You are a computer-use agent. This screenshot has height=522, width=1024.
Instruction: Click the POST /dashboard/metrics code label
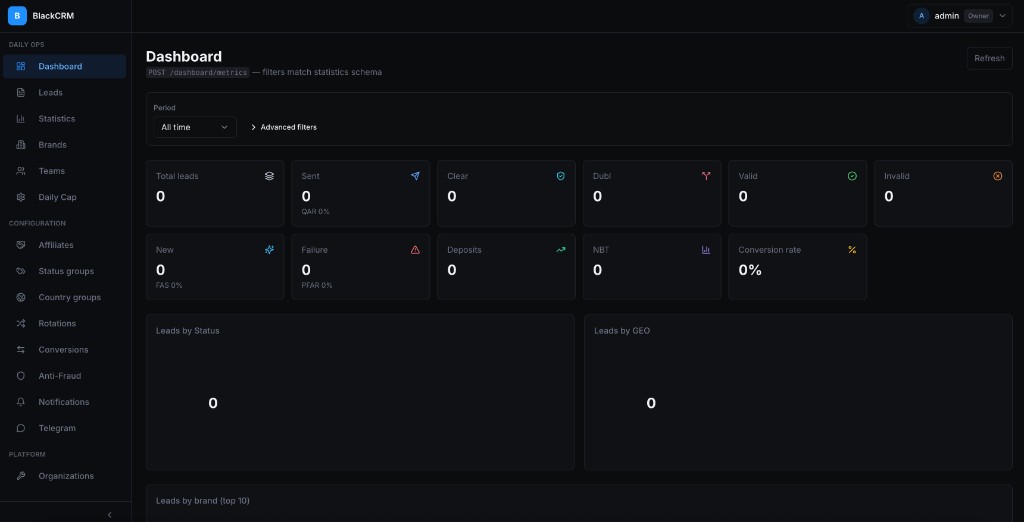pos(198,73)
